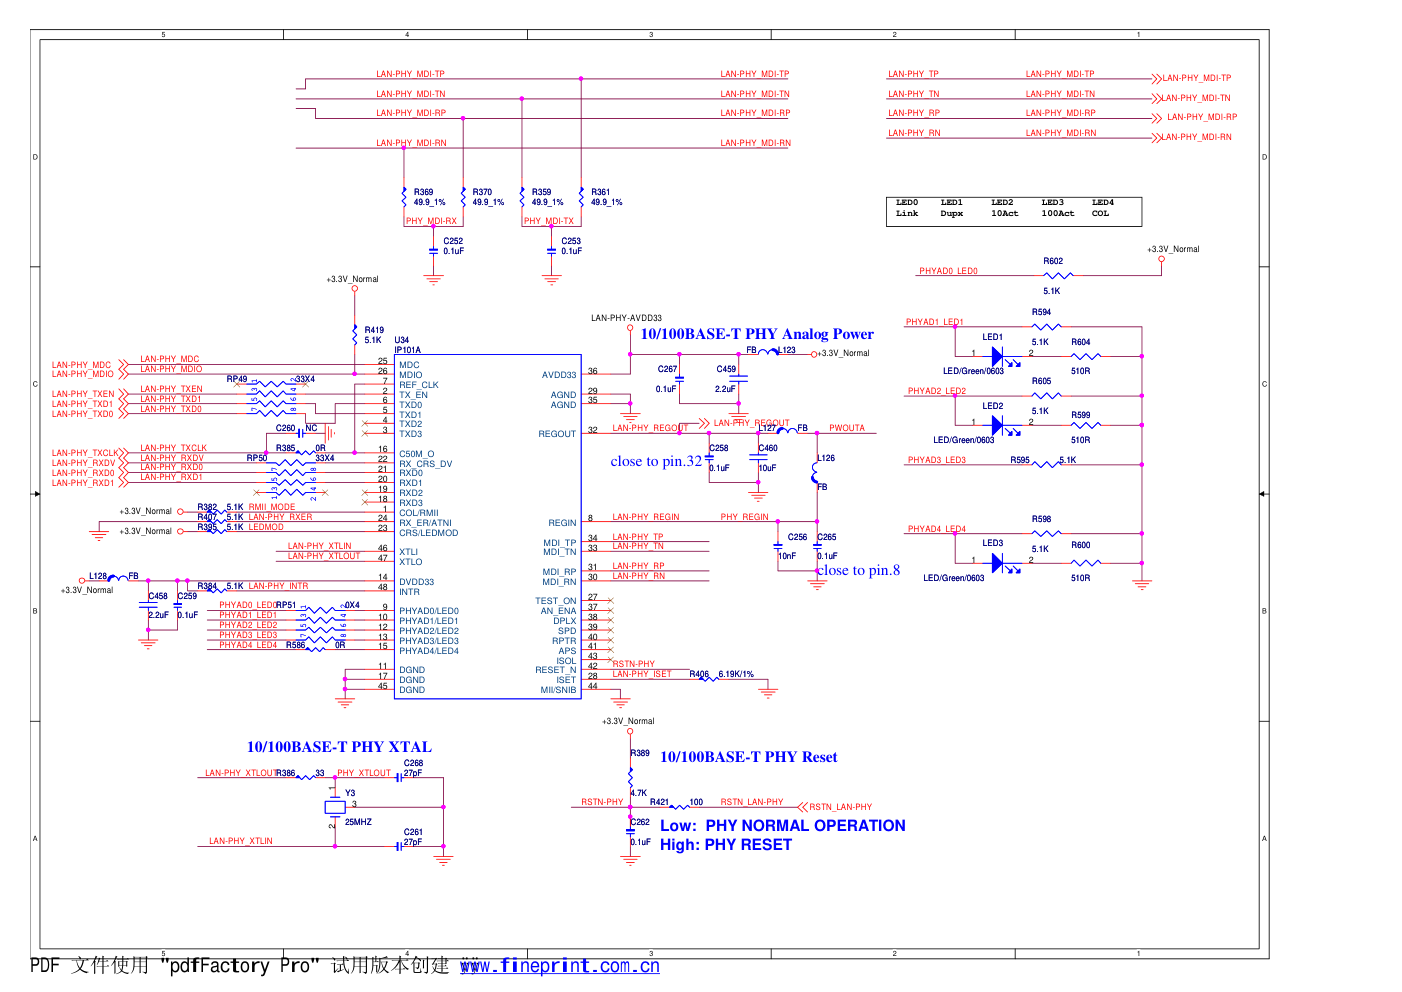Select the Y3 25MHZ crystal symbol
The height and width of the screenshot is (992, 1402).
click(335, 807)
